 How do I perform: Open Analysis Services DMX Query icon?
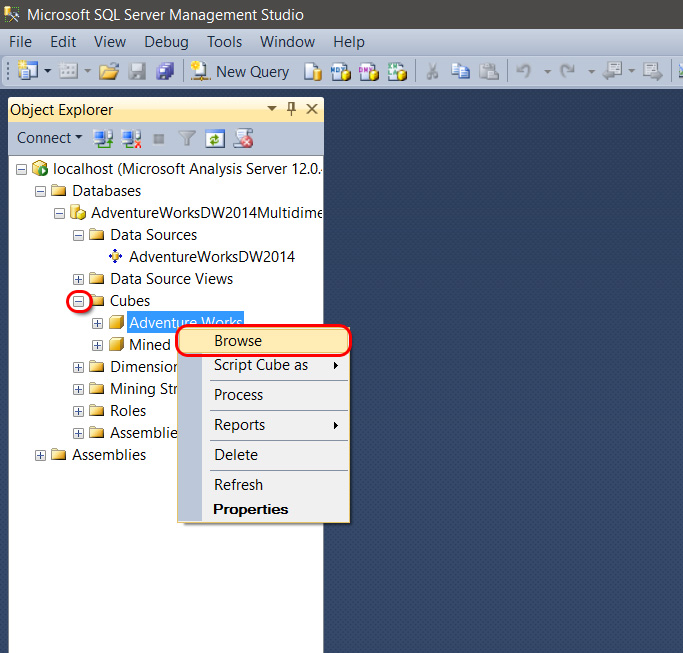pyautogui.click(x=369, y=71)
